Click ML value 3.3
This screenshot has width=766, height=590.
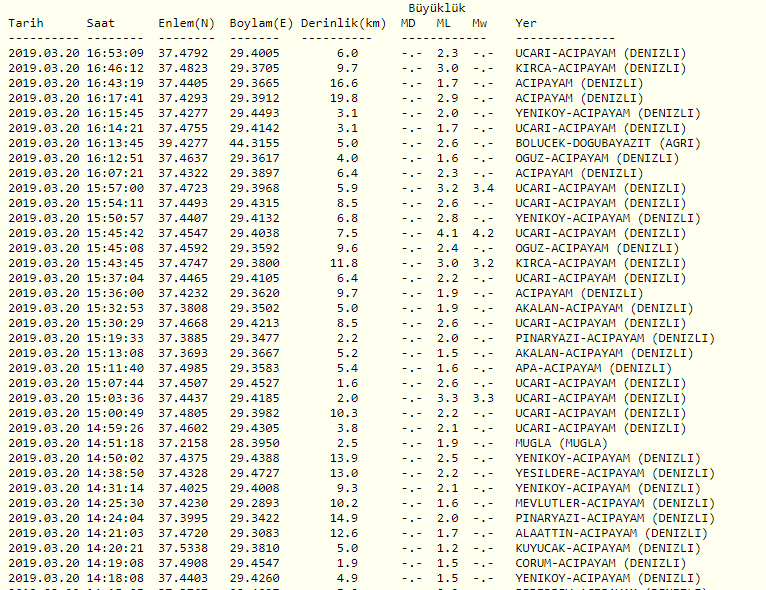click(x=447, y=399)
